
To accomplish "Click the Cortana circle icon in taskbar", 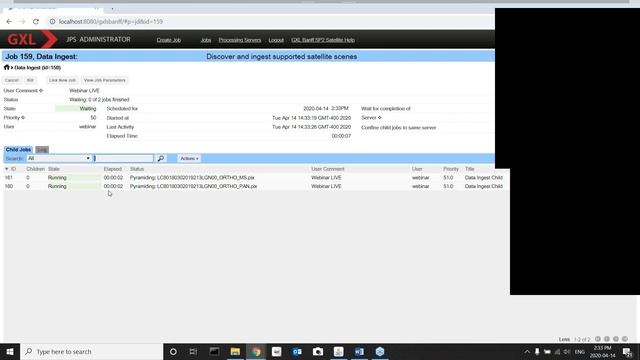I will pyautogui.click(x=173, y=351).
